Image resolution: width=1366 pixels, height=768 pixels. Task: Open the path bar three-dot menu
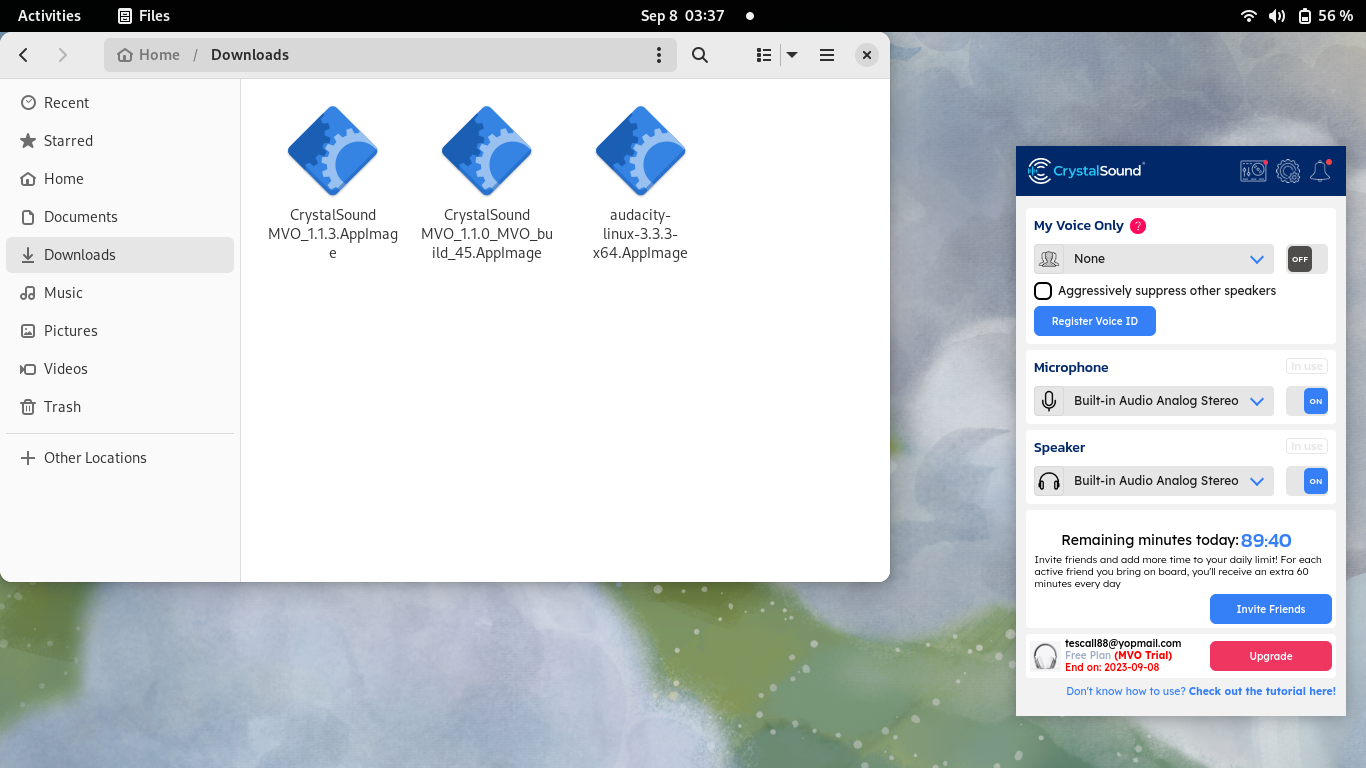click(658, 55)
